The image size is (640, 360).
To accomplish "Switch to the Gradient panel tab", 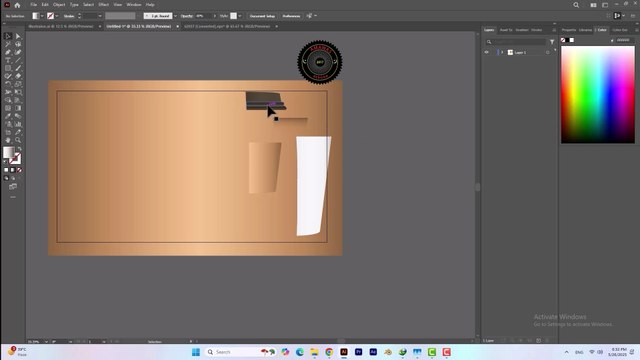I will pos(522,30).
